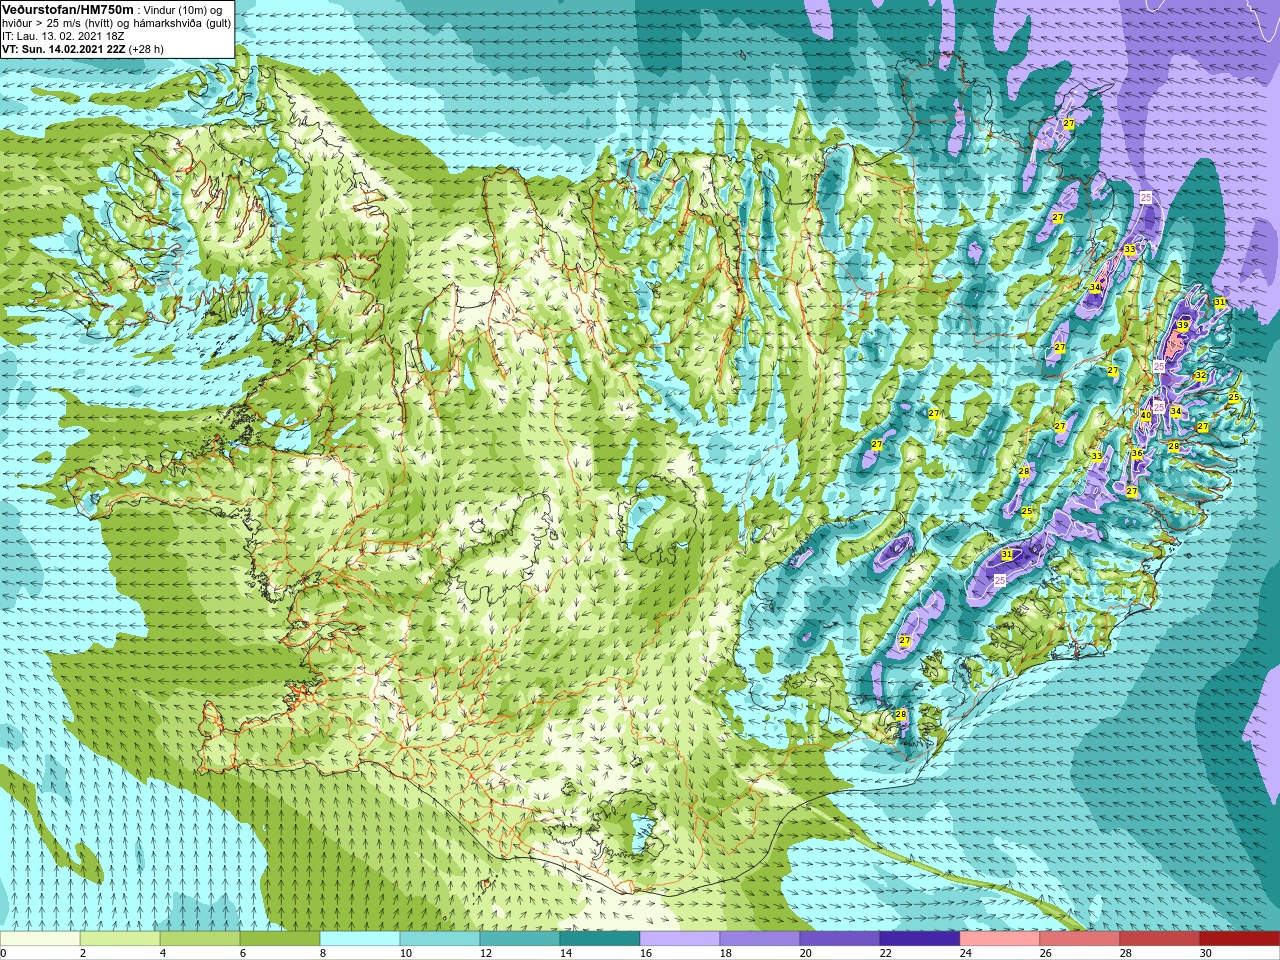Pick the 8–10 m/s light cyan legend swatch
This screenshot has width=1280, height=960.
[x=360, y=939]
